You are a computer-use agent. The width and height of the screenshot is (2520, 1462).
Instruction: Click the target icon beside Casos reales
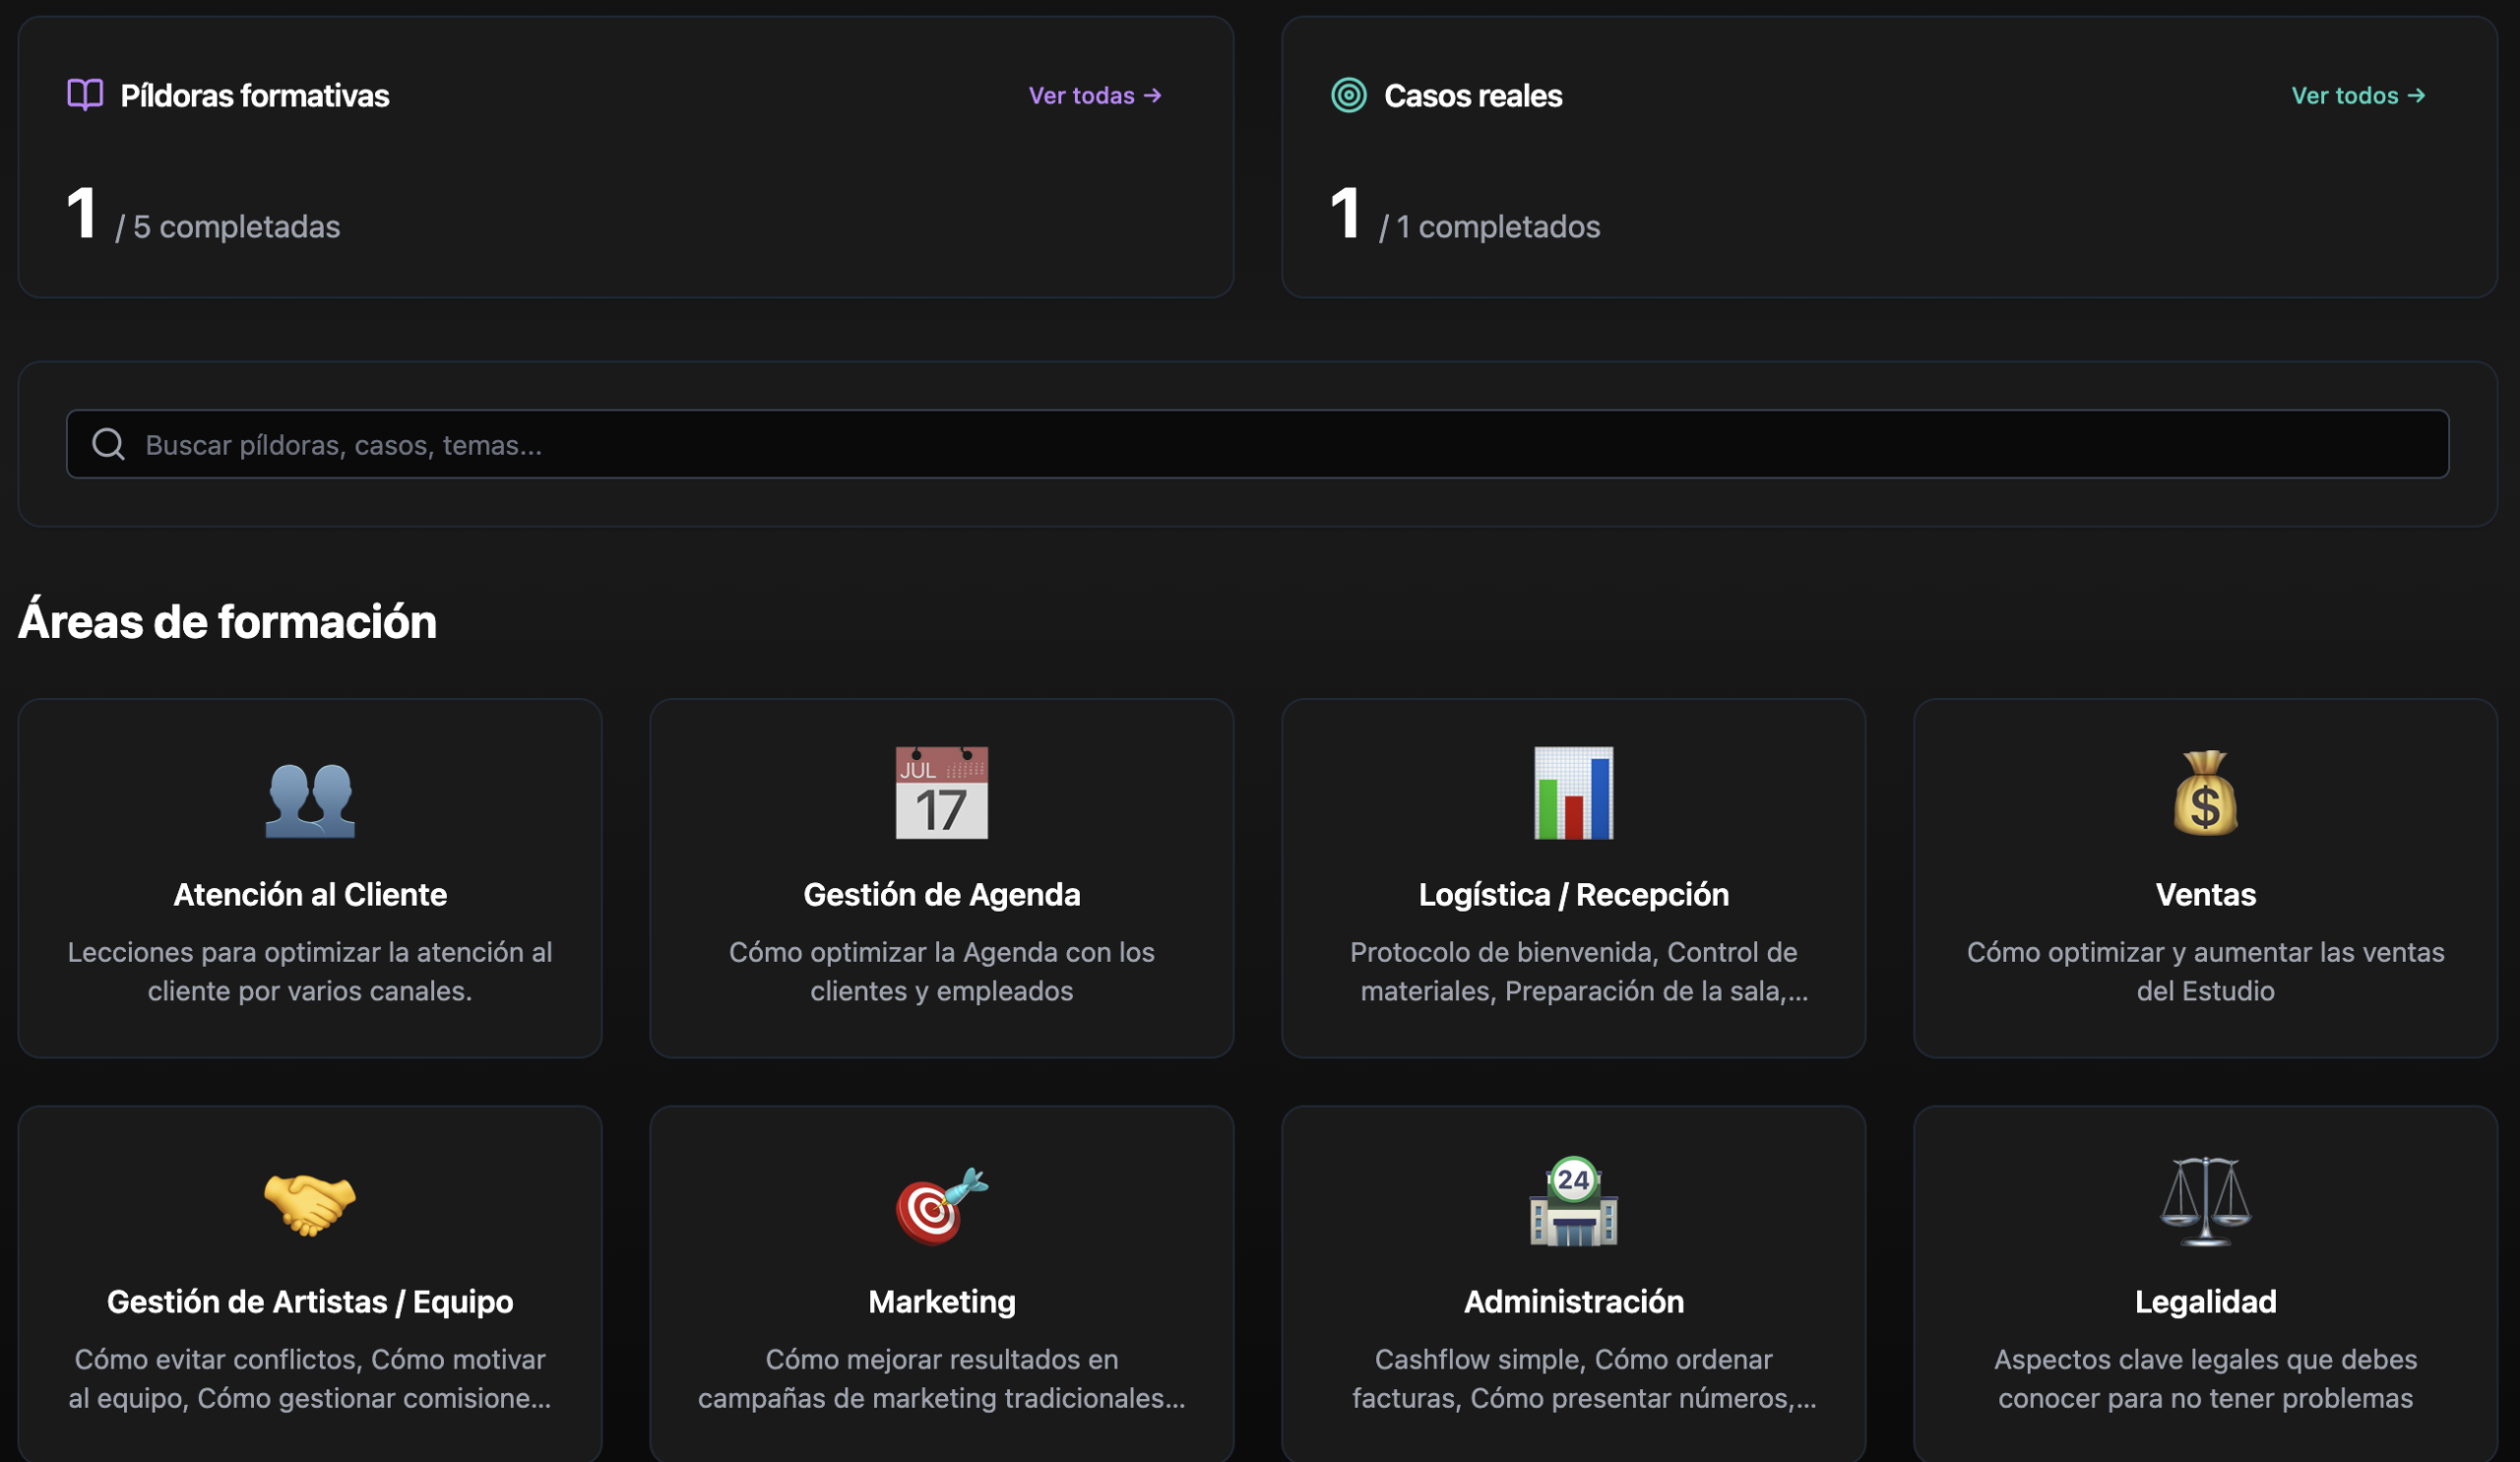pos(1348,95)
